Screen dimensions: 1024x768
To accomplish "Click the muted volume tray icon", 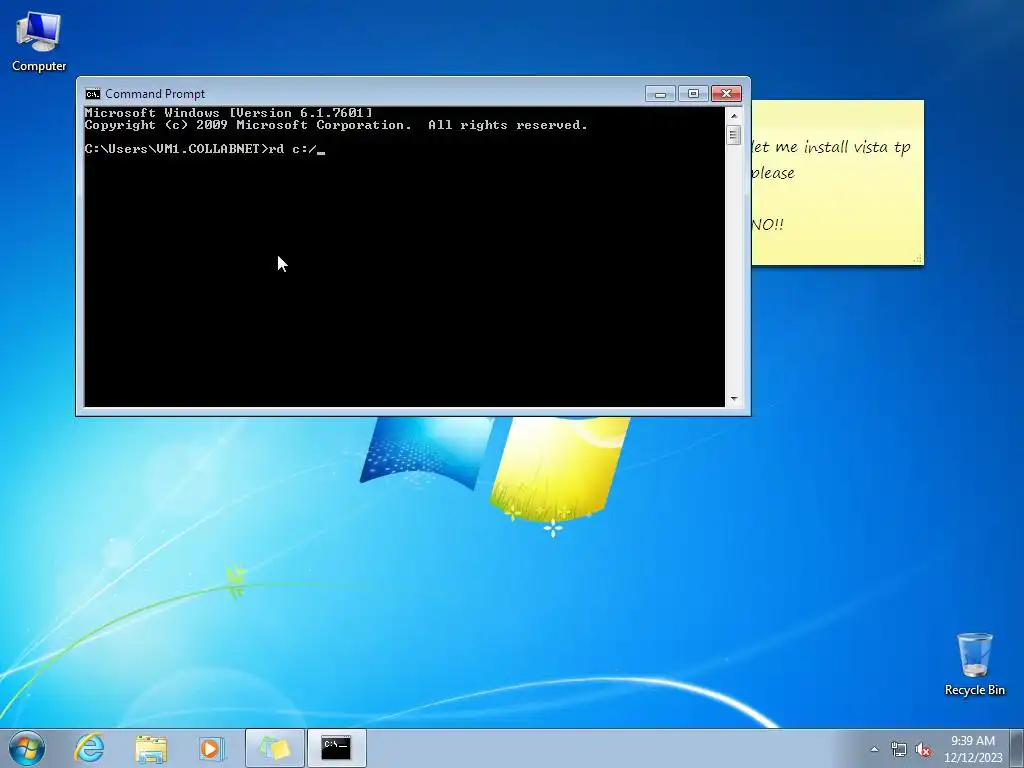I will tap(923, 749).
